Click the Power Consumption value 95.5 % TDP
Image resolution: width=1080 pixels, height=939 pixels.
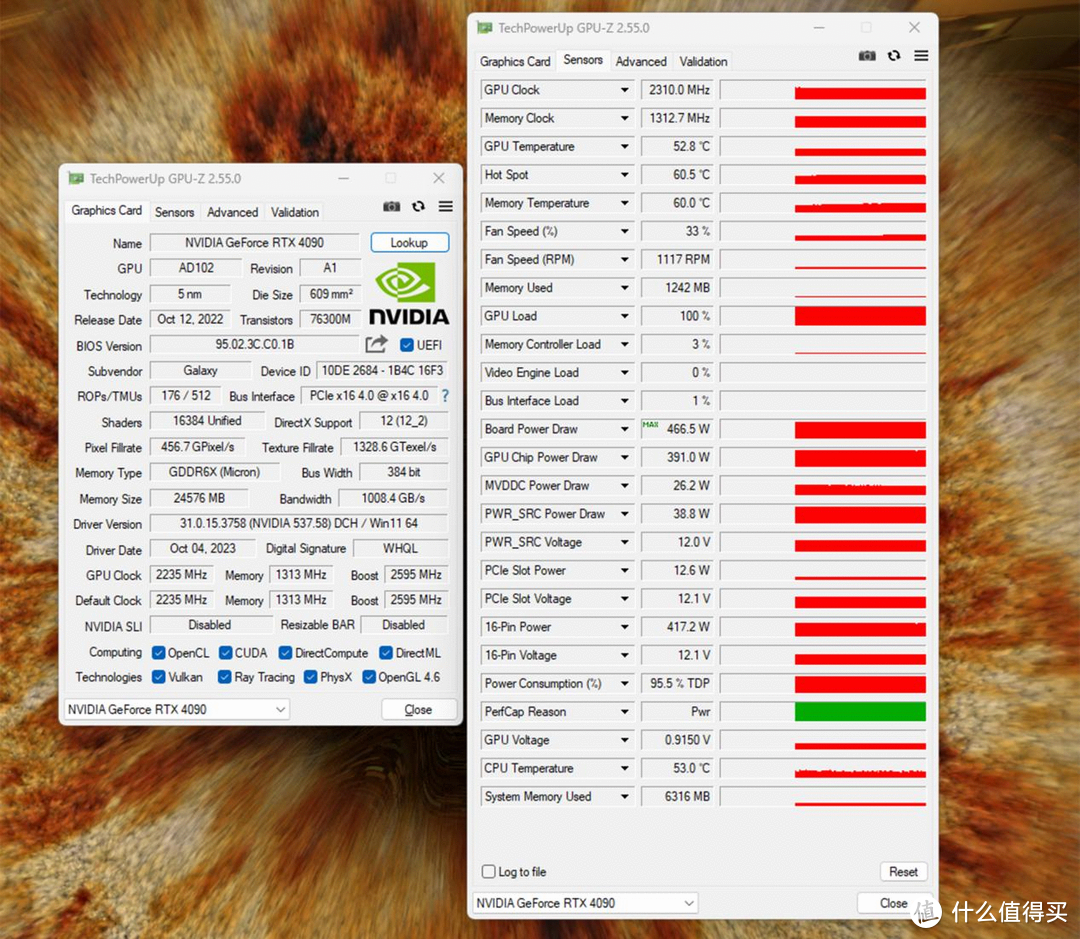pyautogui.click(x=678, y=683)
